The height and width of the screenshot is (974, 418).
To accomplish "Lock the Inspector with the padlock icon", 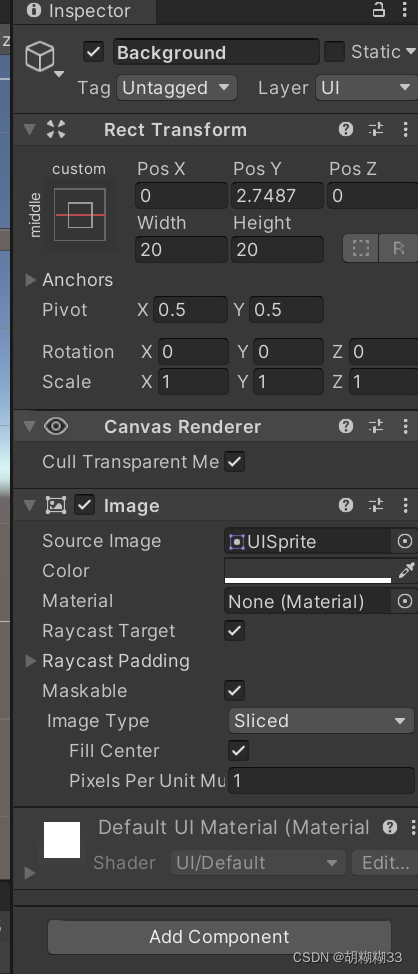I will (378, 10).
